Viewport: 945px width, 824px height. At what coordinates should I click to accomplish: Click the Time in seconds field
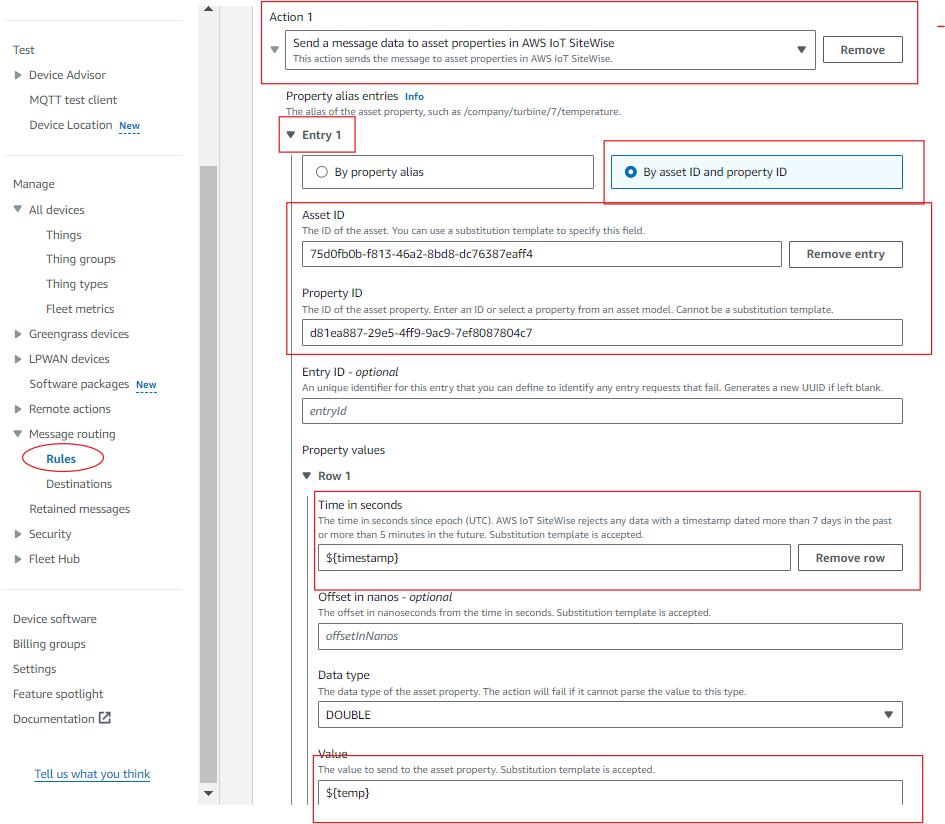point(554,558)
